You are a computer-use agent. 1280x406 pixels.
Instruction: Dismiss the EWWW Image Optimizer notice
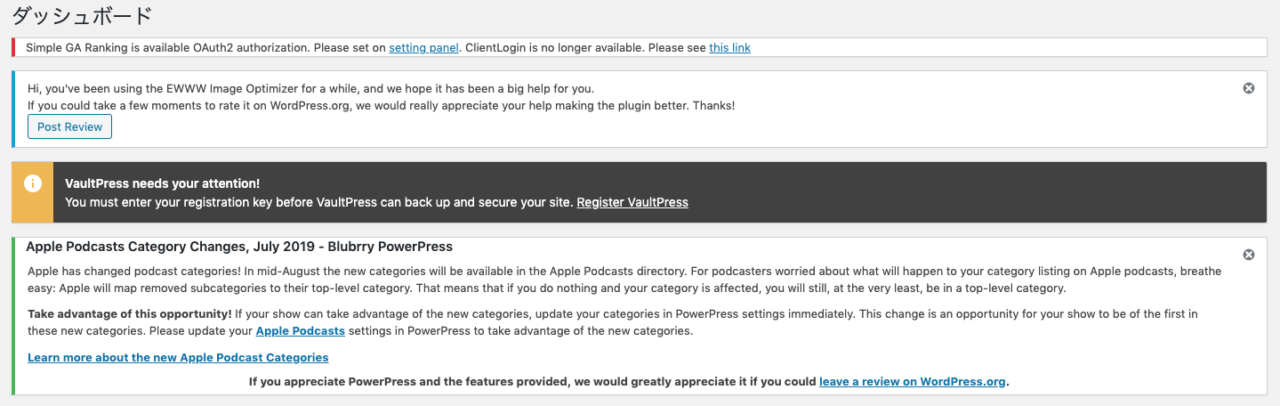coord(1248,88)
